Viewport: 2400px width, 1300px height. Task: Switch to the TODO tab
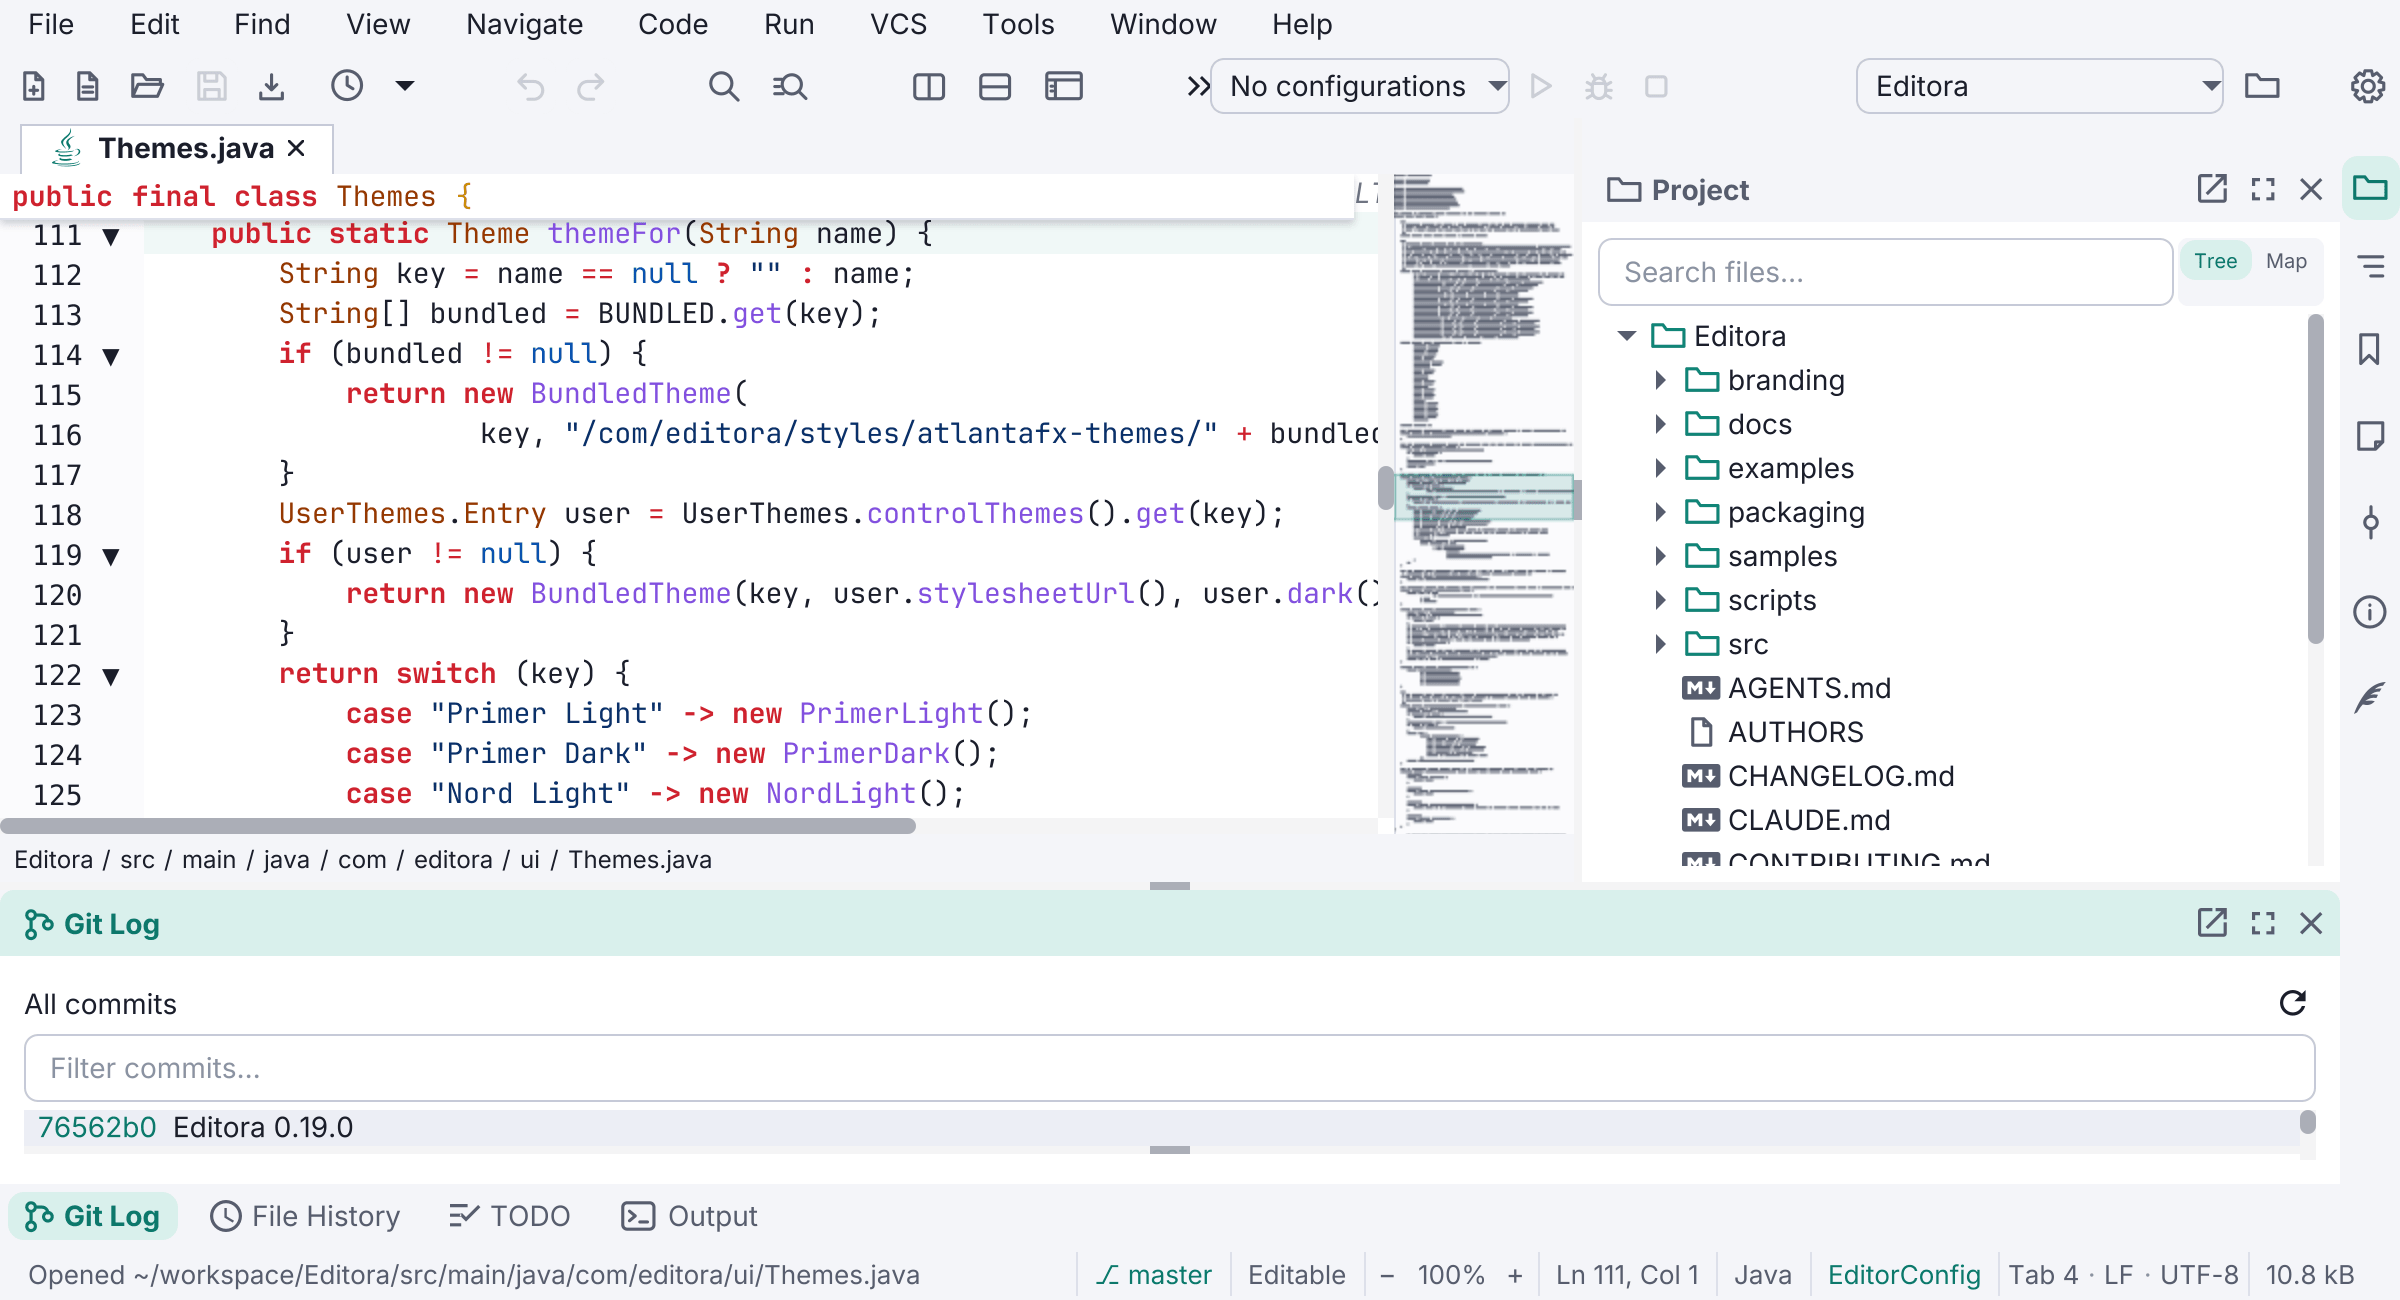coord(510,1216)
